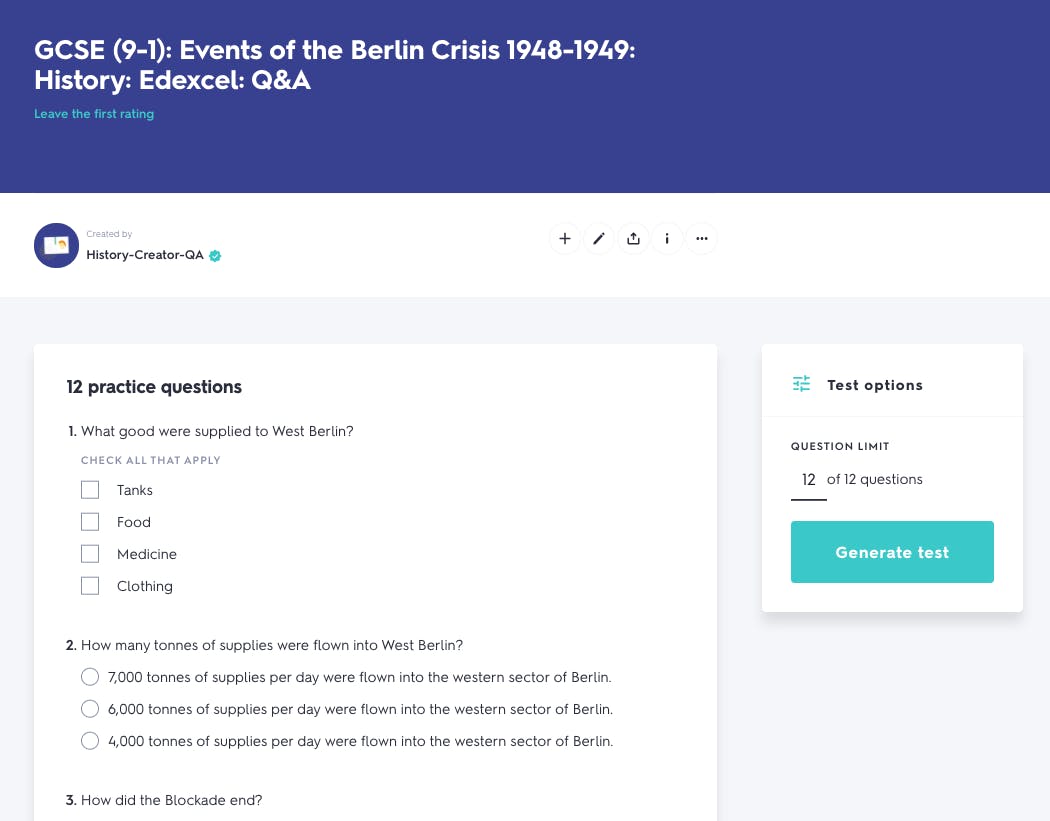This screenshot has width=1050, height=821.
Task: Click the info icon
Action: point(667,238)
